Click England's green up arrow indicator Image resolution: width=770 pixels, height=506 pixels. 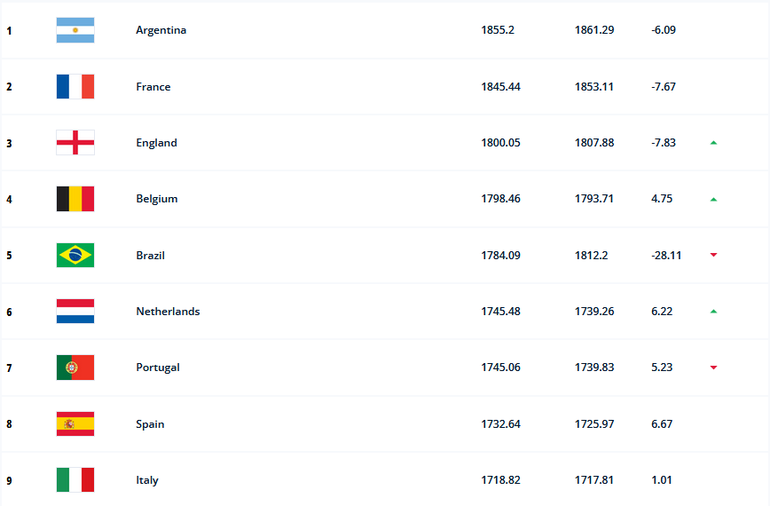pos(713,143)
